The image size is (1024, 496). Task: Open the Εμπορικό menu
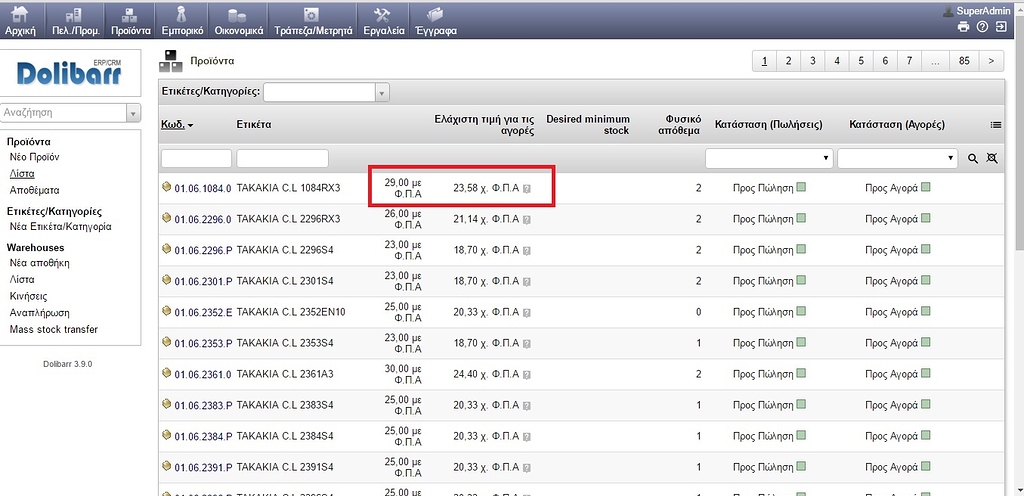pos(182,20)
